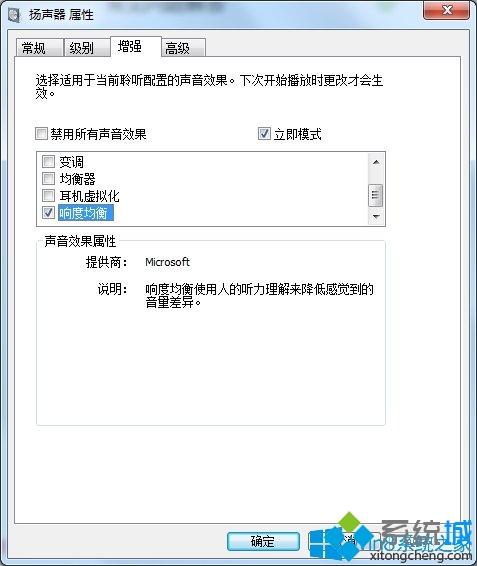This screenshot has width=477, height=566.
Task: Select the 变调 list item text
Action: (71, 162)
